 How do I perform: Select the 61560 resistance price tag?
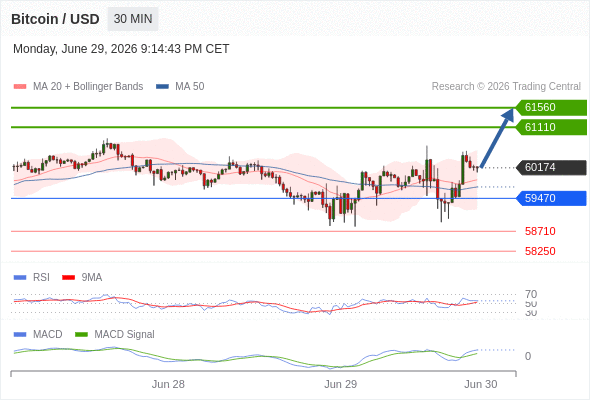coord(551,107)
